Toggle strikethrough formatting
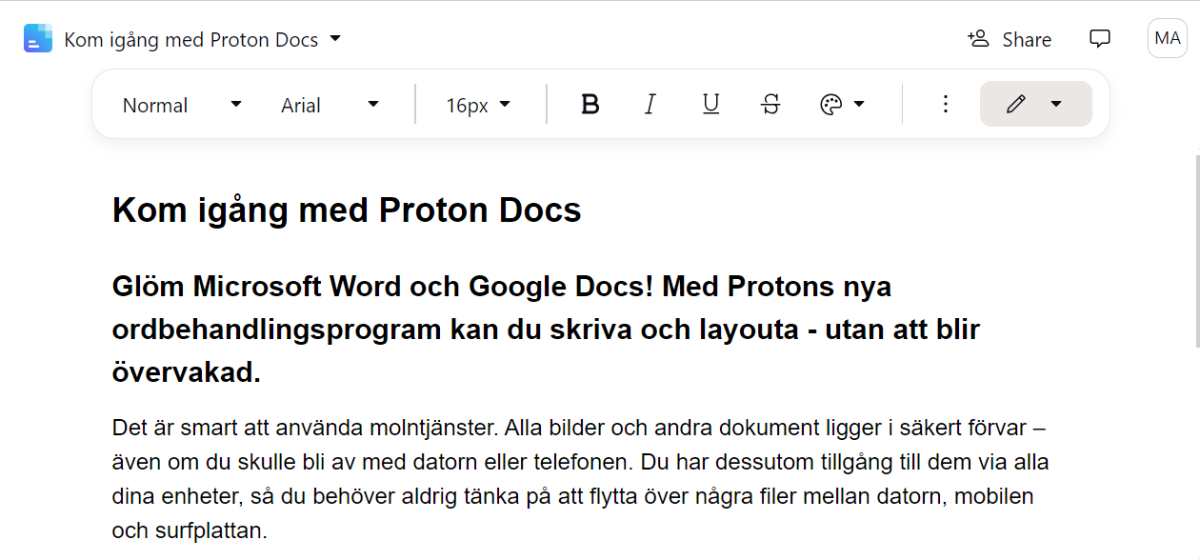 (x=770, y=105)
